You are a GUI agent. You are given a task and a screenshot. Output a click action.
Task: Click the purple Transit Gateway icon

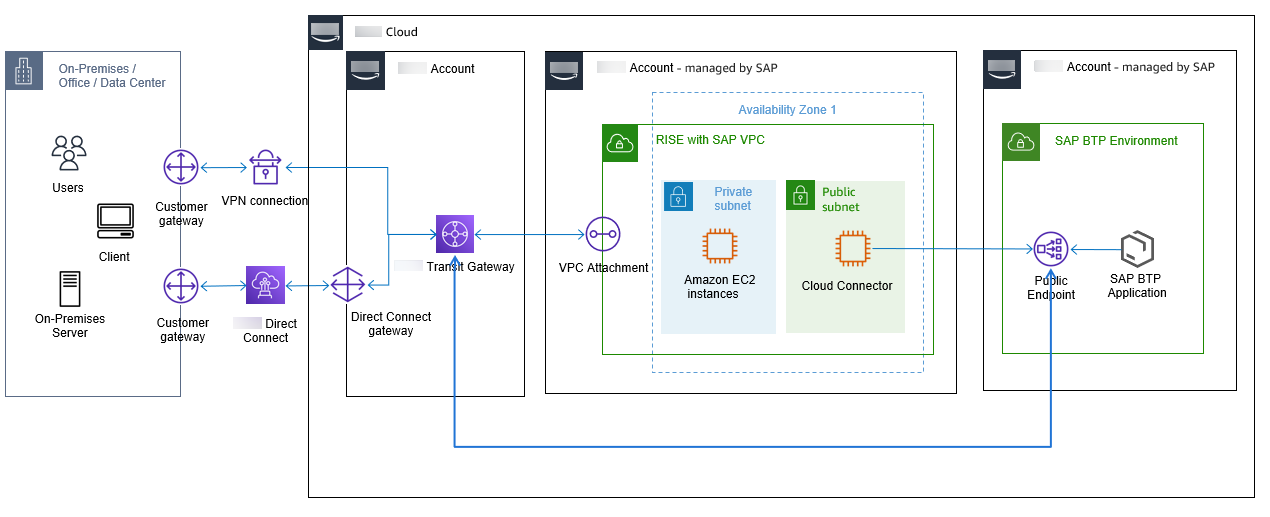pyautogui.click(x=454, y=234)
